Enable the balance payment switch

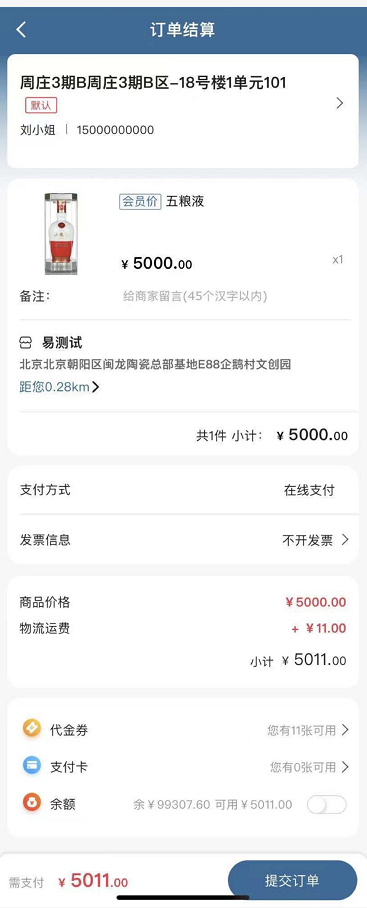pos(326,804)
